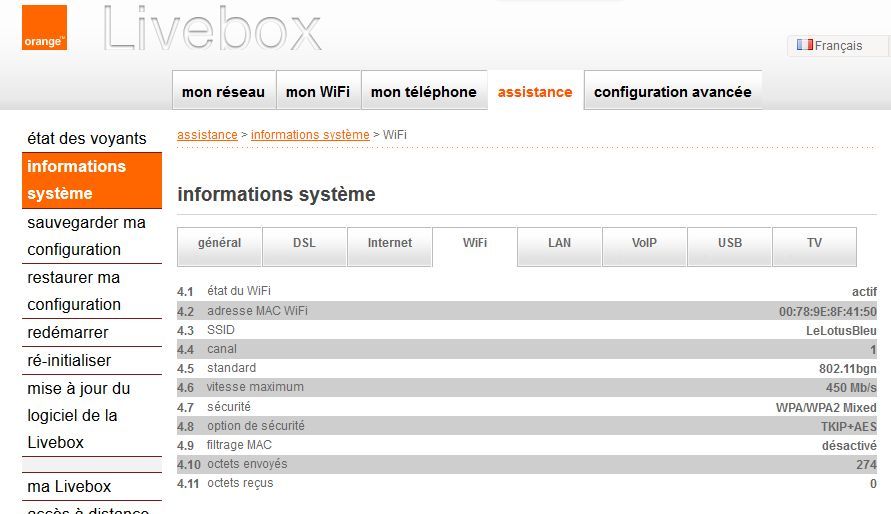Open état des voyants sidebar item
Viewport: 891px width, 514px height.
(87, 139)
